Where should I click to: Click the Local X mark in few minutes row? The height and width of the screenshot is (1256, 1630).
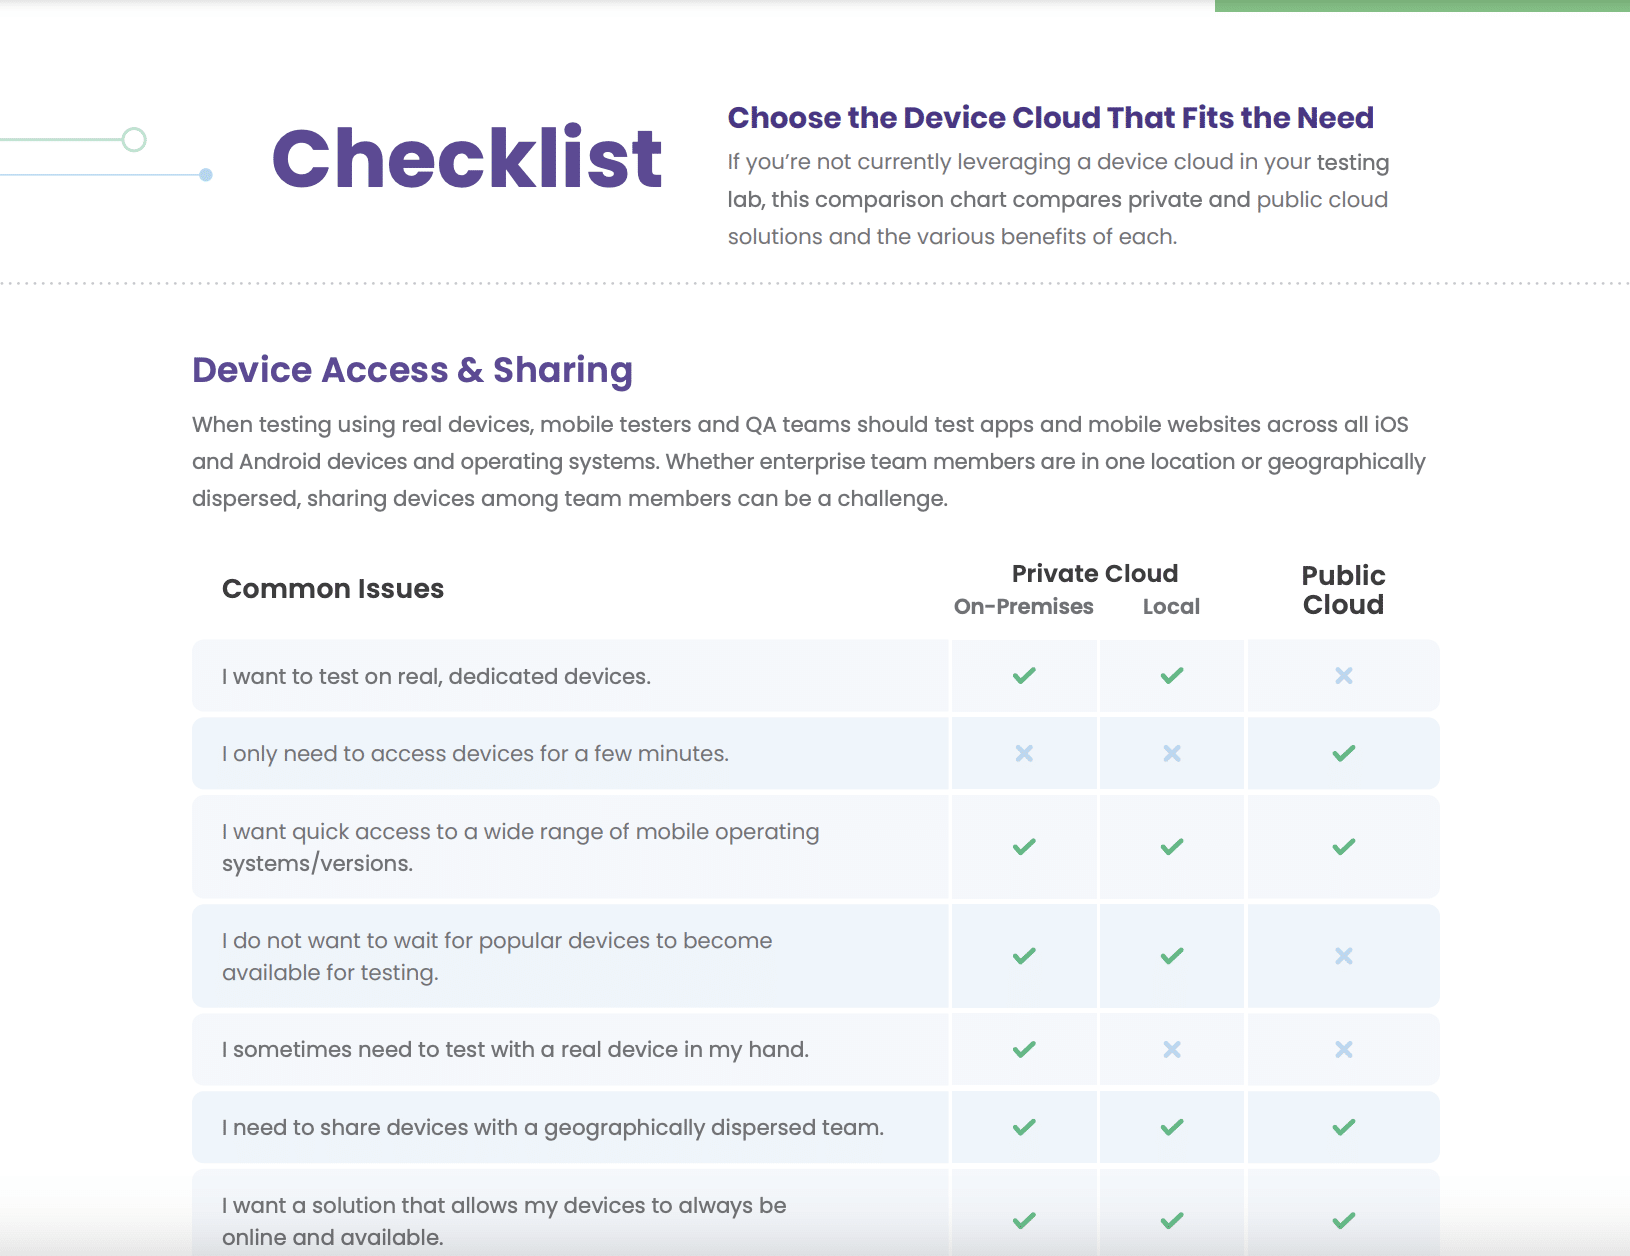click(x=1172, y=753)
